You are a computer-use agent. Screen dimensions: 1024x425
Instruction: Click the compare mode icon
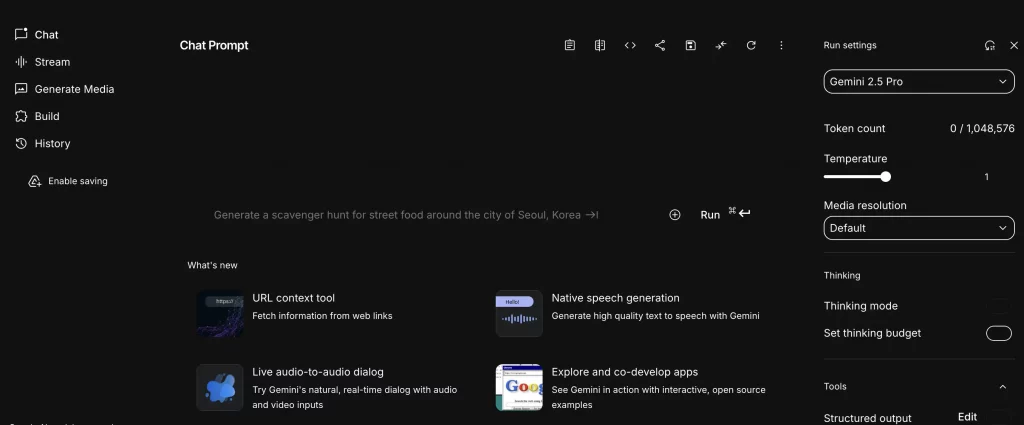(x=600, y=45)
